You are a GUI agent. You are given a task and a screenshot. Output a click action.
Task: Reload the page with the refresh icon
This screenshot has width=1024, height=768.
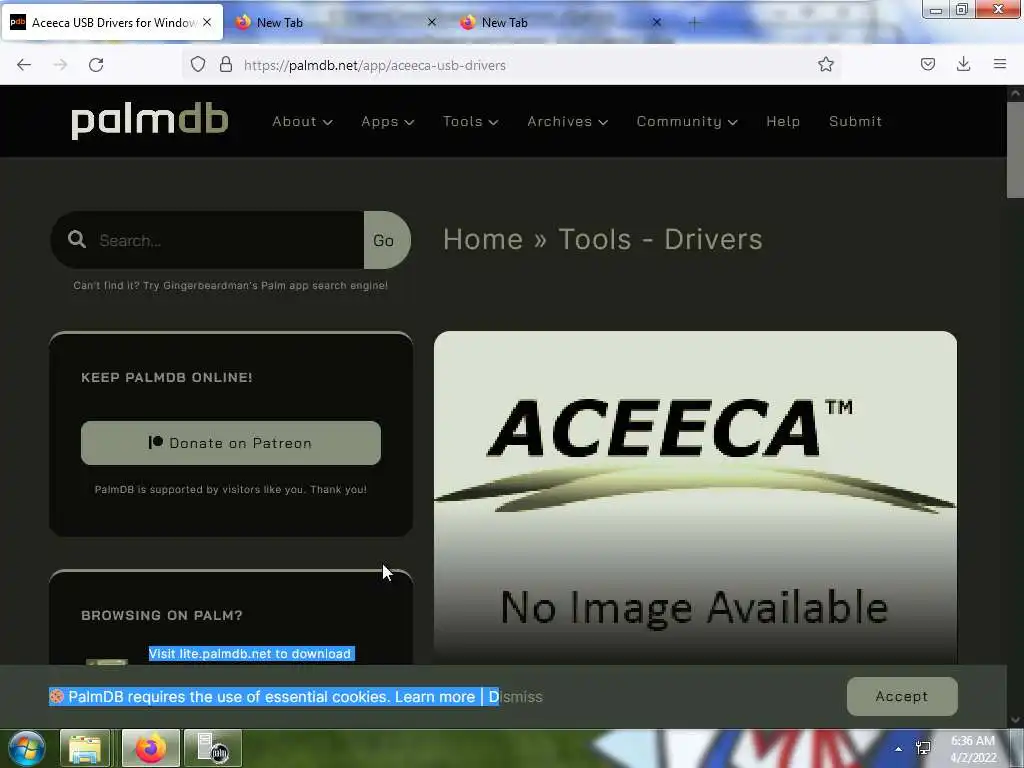(x=96, y=65)
